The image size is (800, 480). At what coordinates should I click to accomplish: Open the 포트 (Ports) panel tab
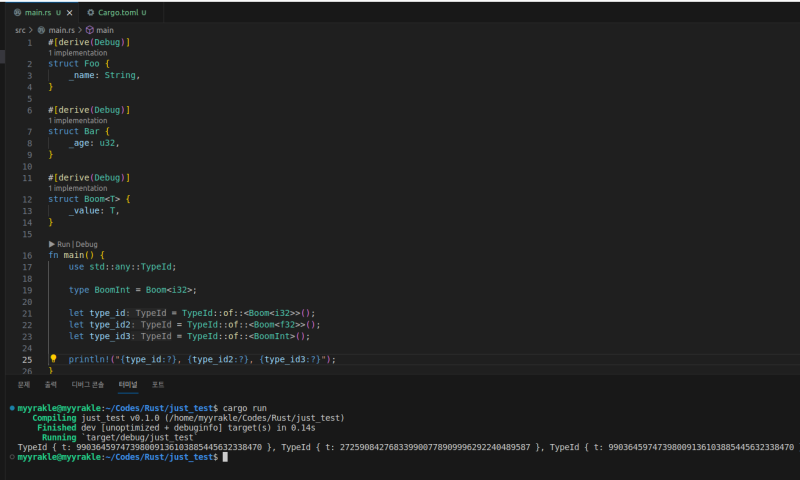point(158,385)
